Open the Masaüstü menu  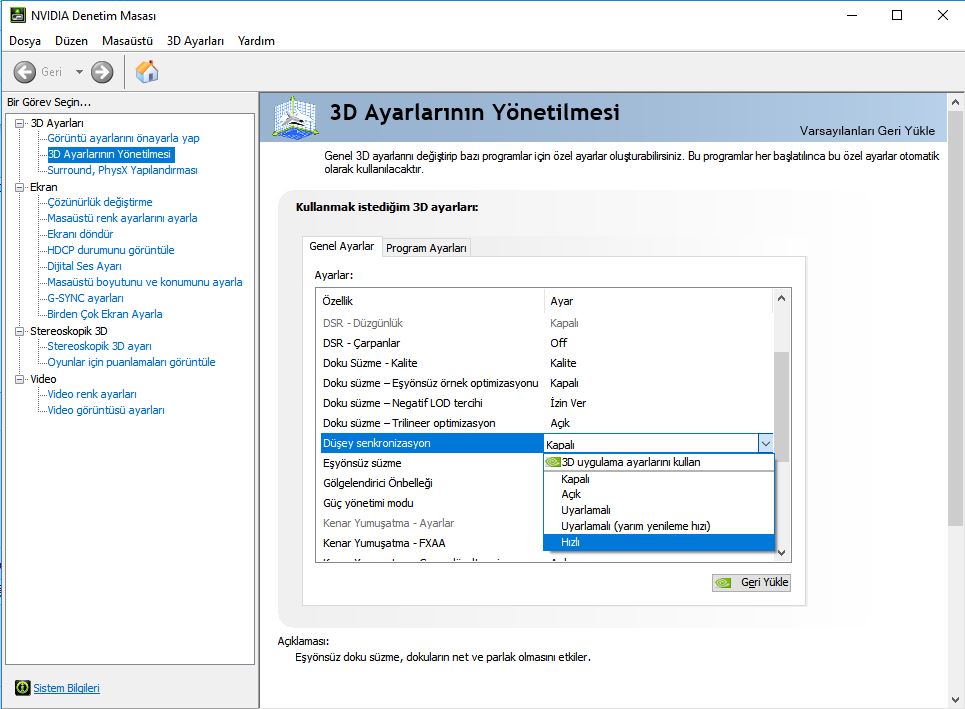tap(127, 41)
